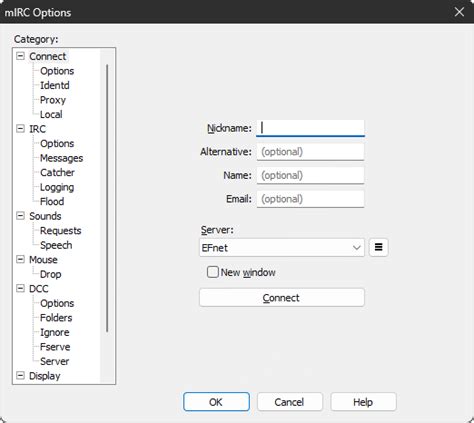Screen dimensions: 474x423
Task: Open the Catcher settings
Action: [x=57, y=173]
